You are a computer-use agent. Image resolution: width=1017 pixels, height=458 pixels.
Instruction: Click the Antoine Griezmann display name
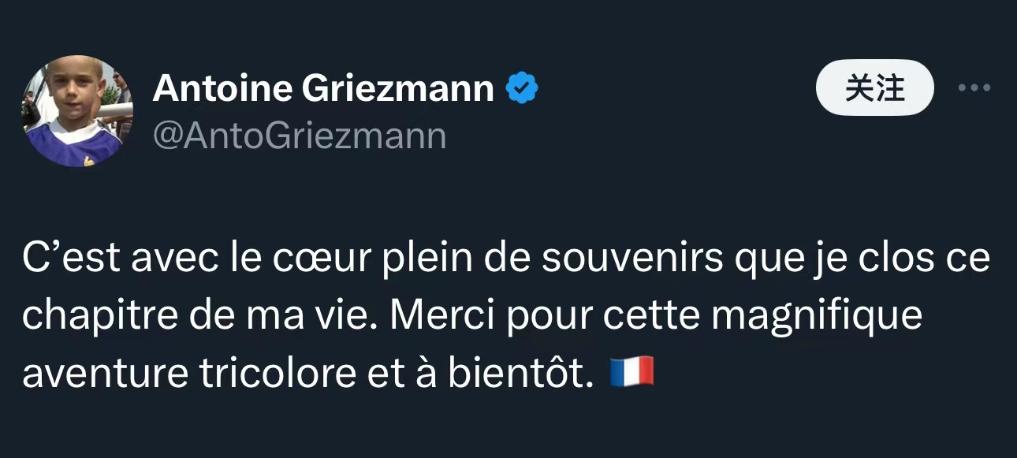click(x=323, y=90)
